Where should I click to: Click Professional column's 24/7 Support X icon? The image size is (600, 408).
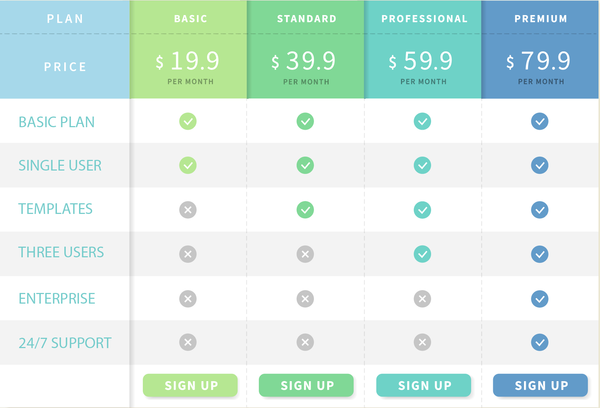422,342
